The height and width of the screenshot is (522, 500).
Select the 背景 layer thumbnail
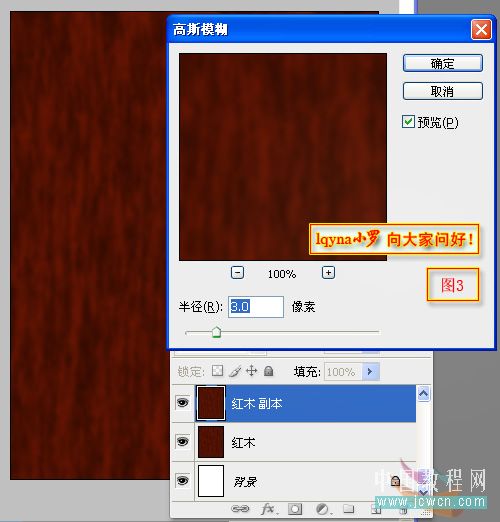coord(211,481)
